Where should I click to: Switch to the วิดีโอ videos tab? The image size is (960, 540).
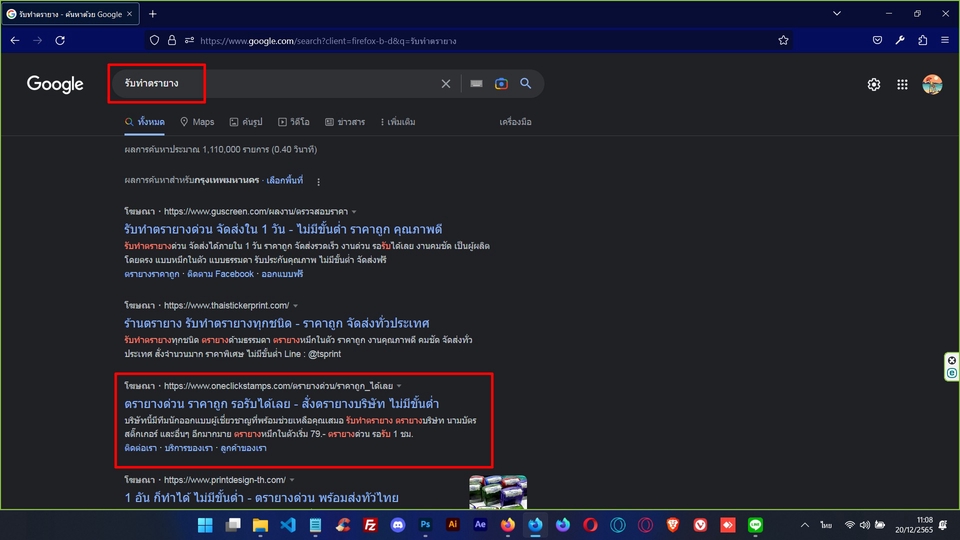(294, 122)
